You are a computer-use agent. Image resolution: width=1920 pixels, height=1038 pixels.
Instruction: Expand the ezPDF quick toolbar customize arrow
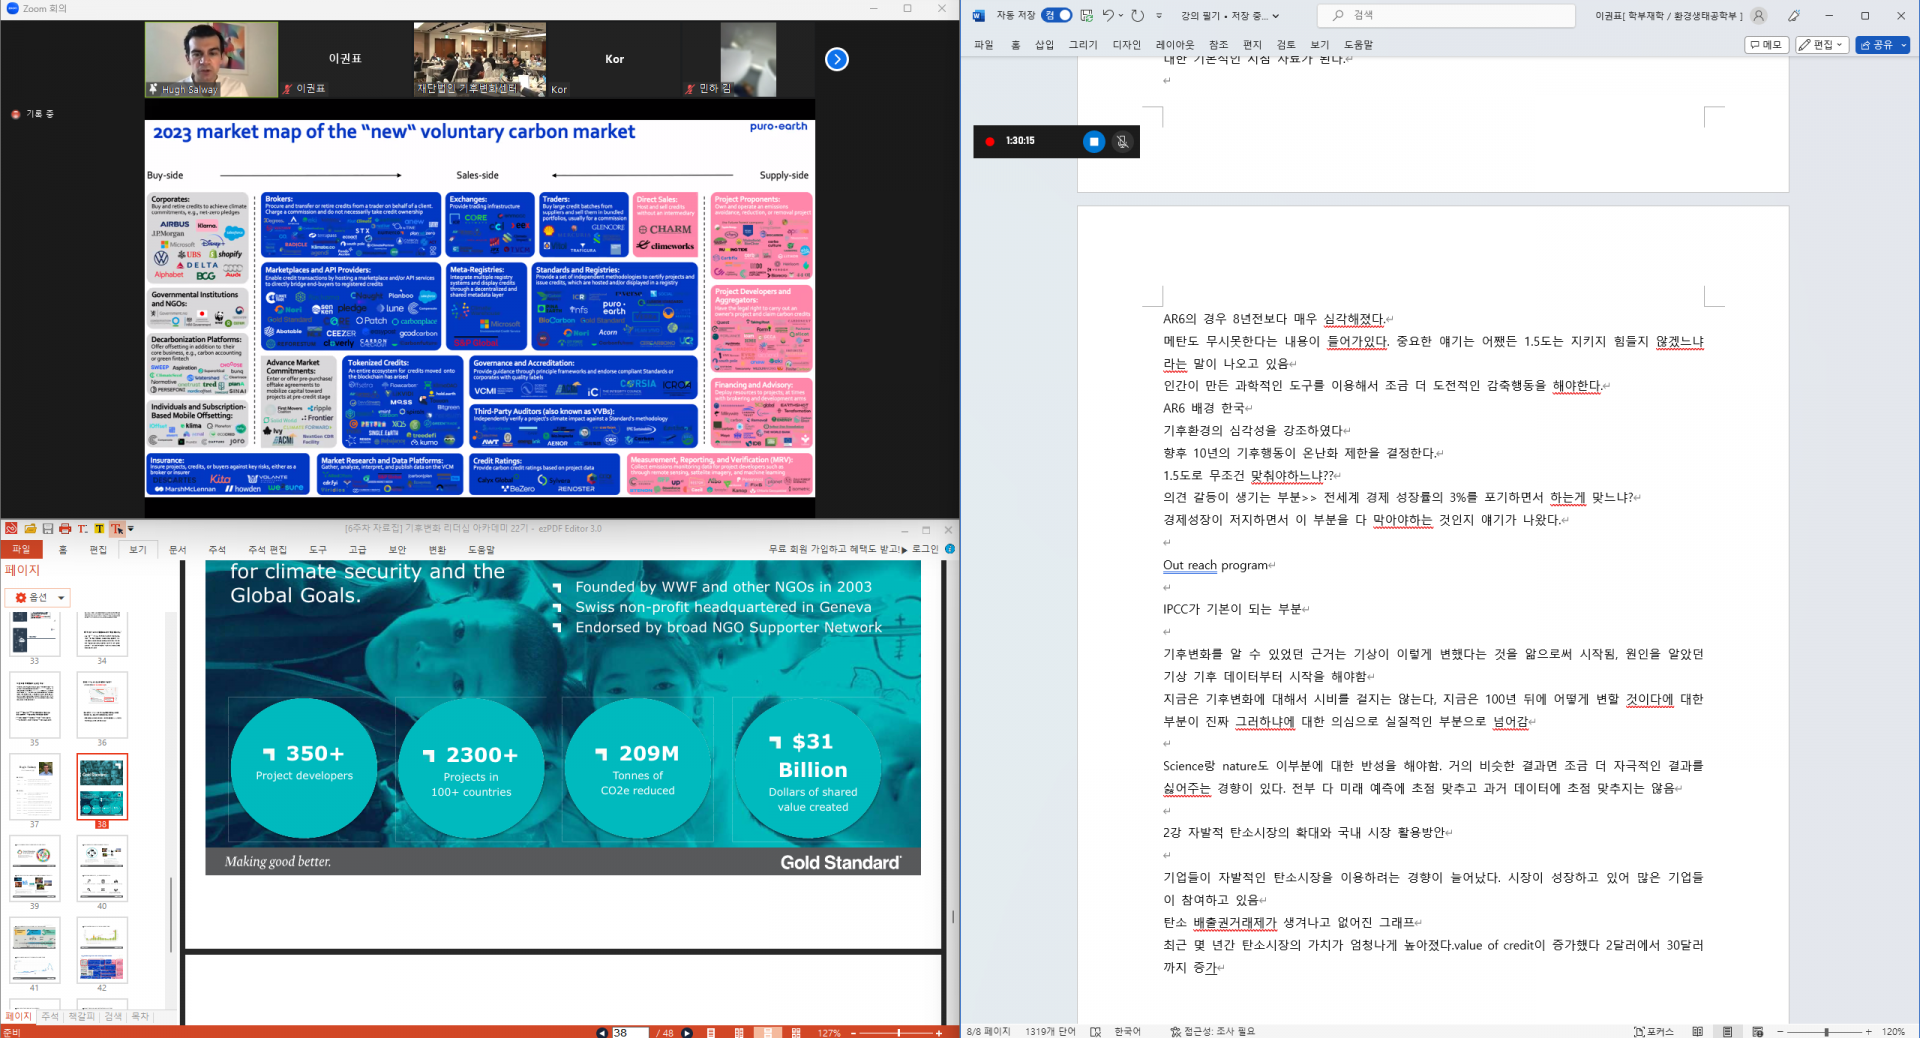(131, 529)
